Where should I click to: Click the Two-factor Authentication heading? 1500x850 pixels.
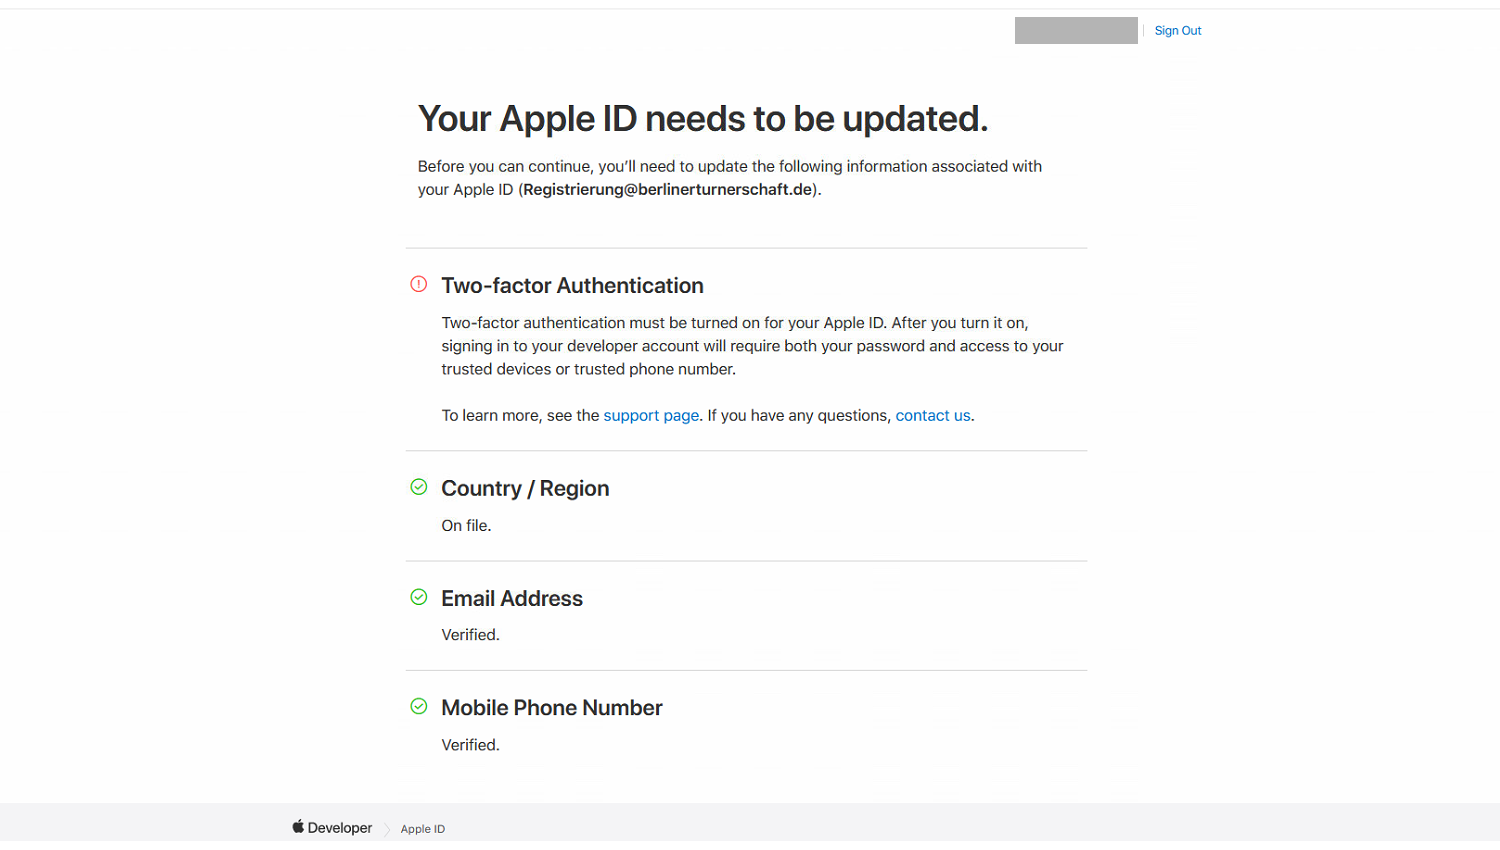click(572, 286)
